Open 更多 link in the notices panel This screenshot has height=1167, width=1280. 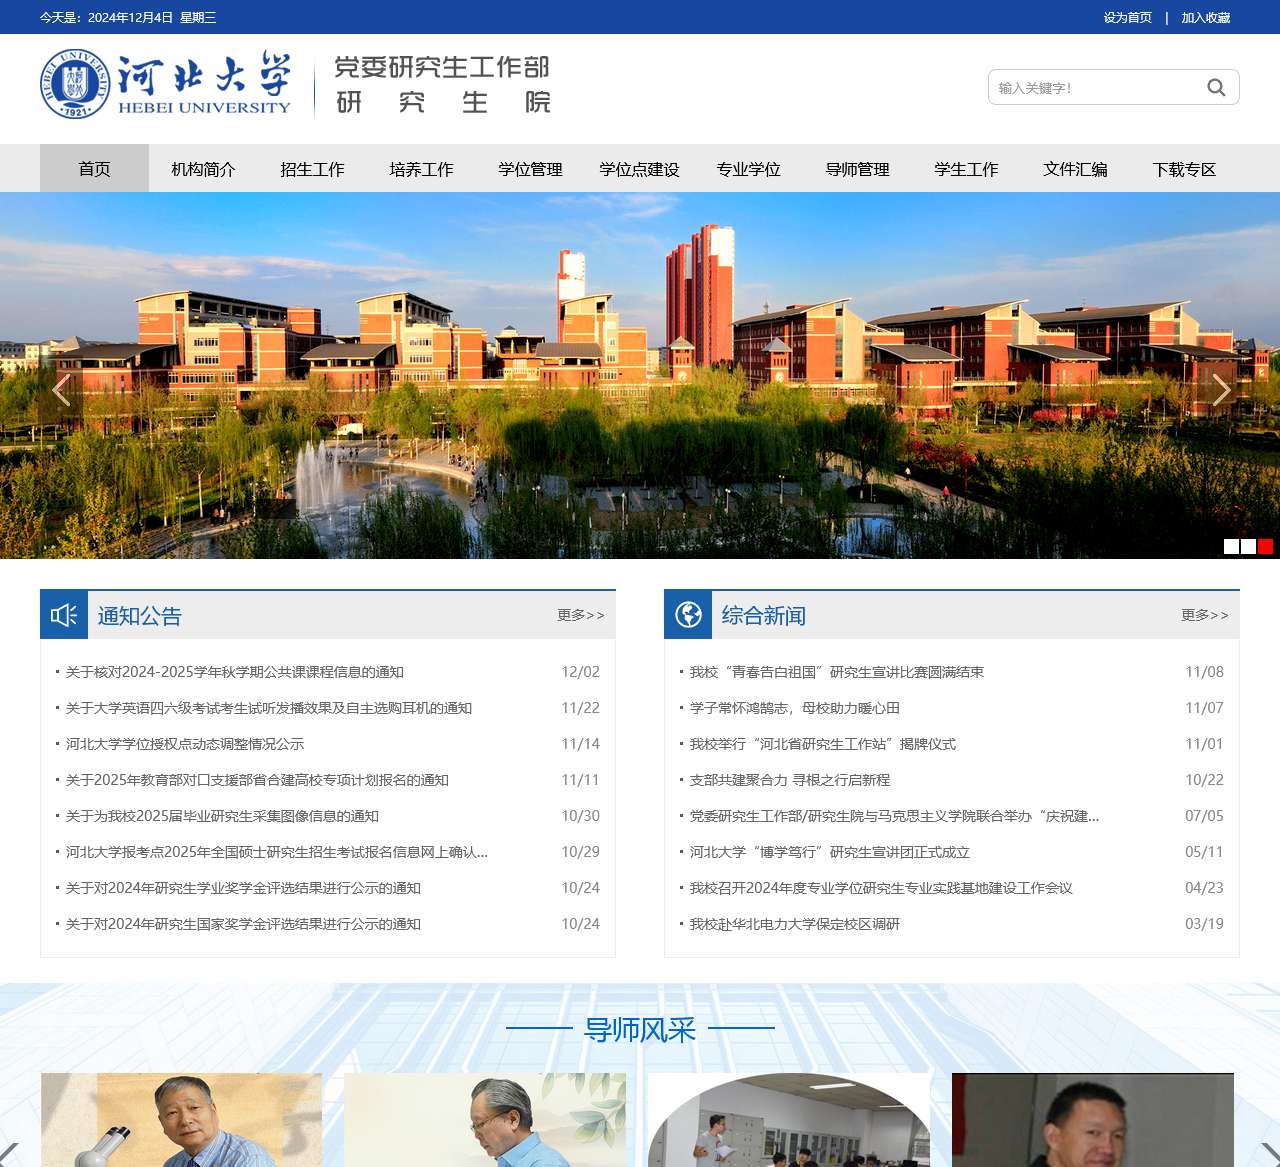(578, 615)
